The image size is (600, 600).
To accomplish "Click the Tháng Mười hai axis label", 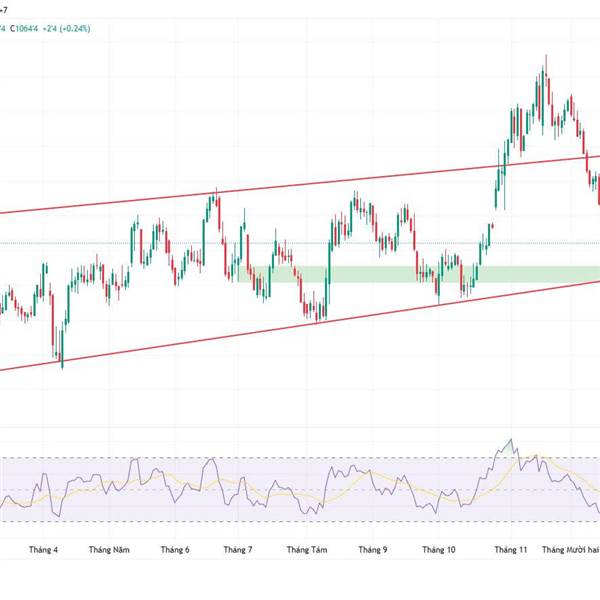I will (x=568, y=550).
